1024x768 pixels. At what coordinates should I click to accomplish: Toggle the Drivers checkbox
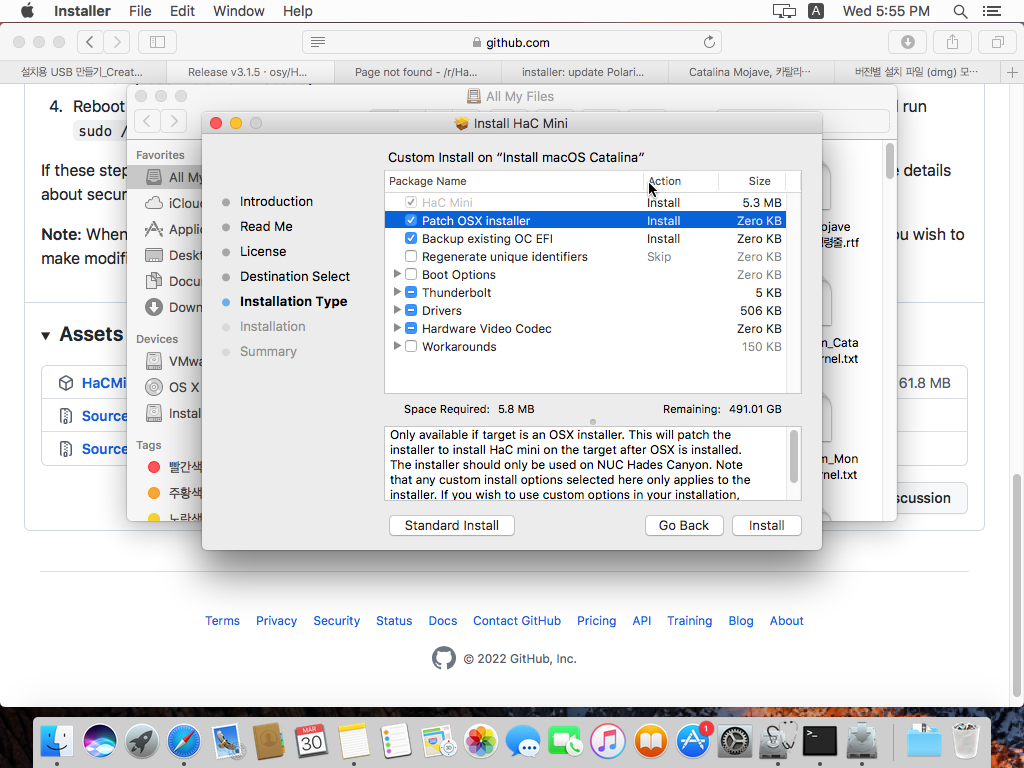411,310
